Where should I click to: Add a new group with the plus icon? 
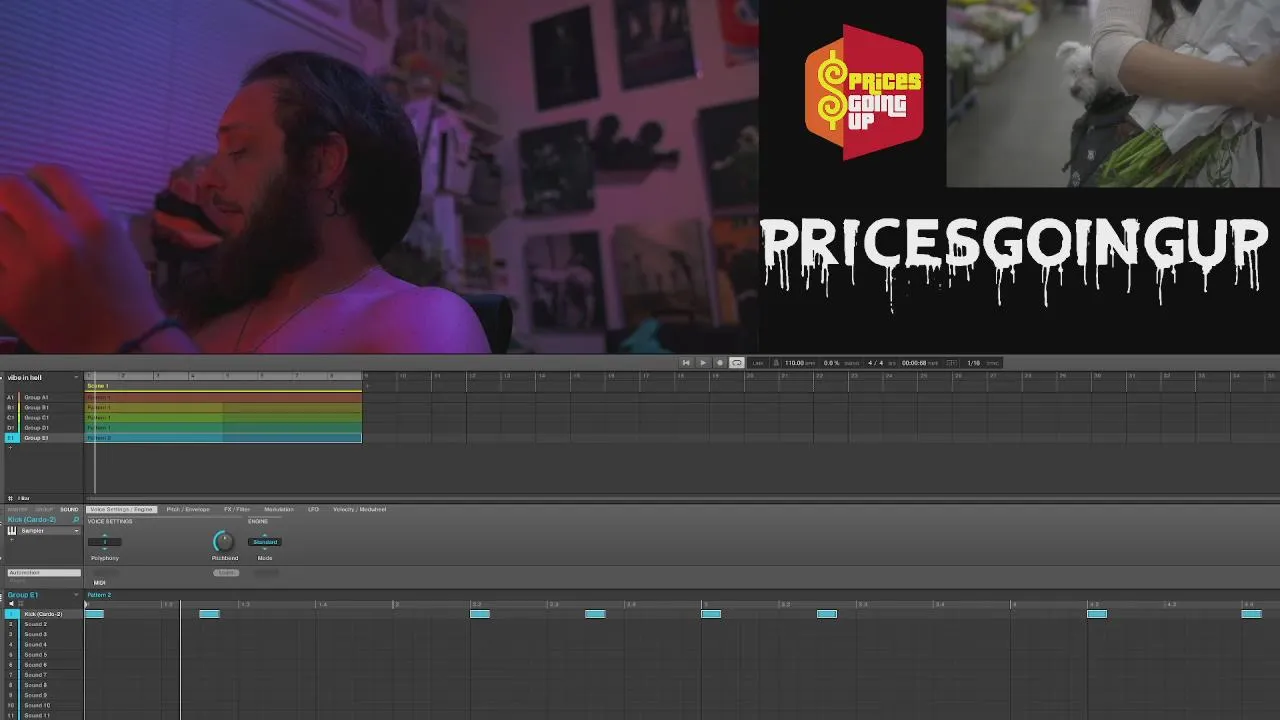click(10, 447)
